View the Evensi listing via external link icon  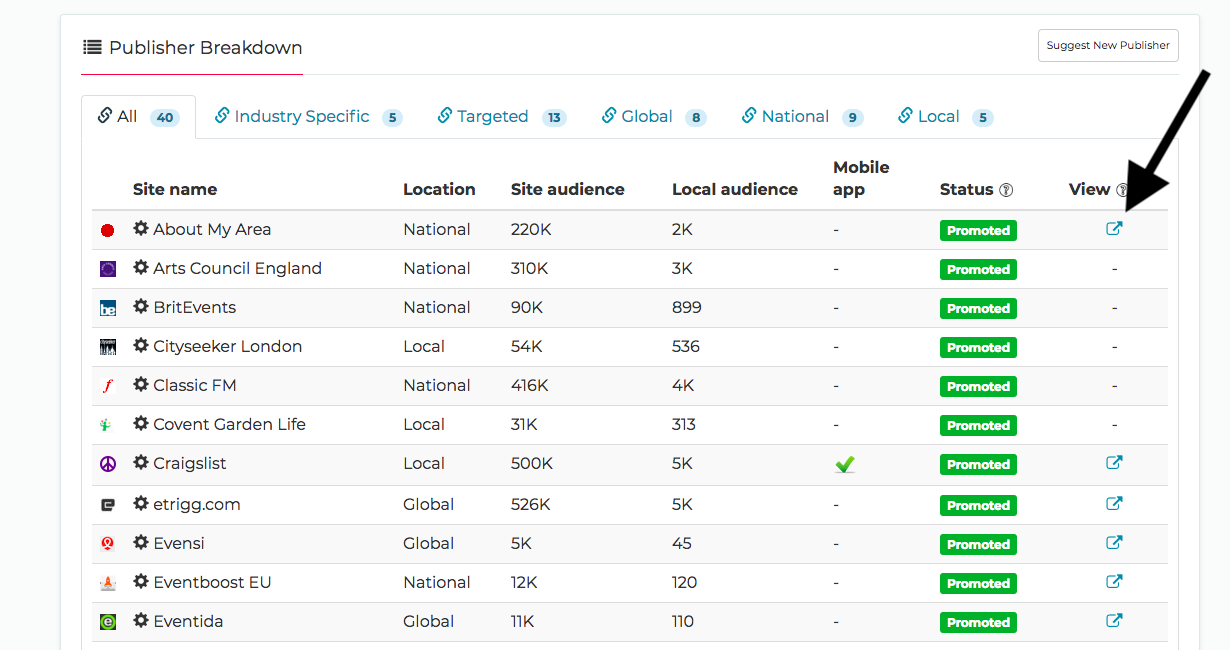pos(1114,543)
